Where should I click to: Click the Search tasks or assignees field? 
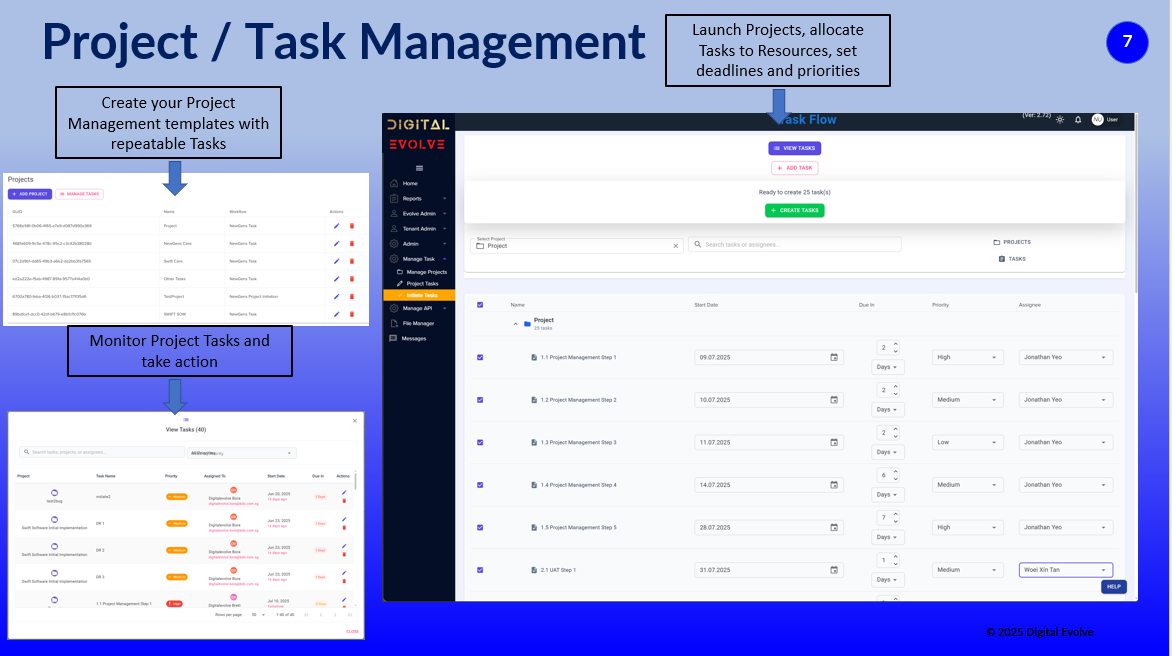[795, 244]
